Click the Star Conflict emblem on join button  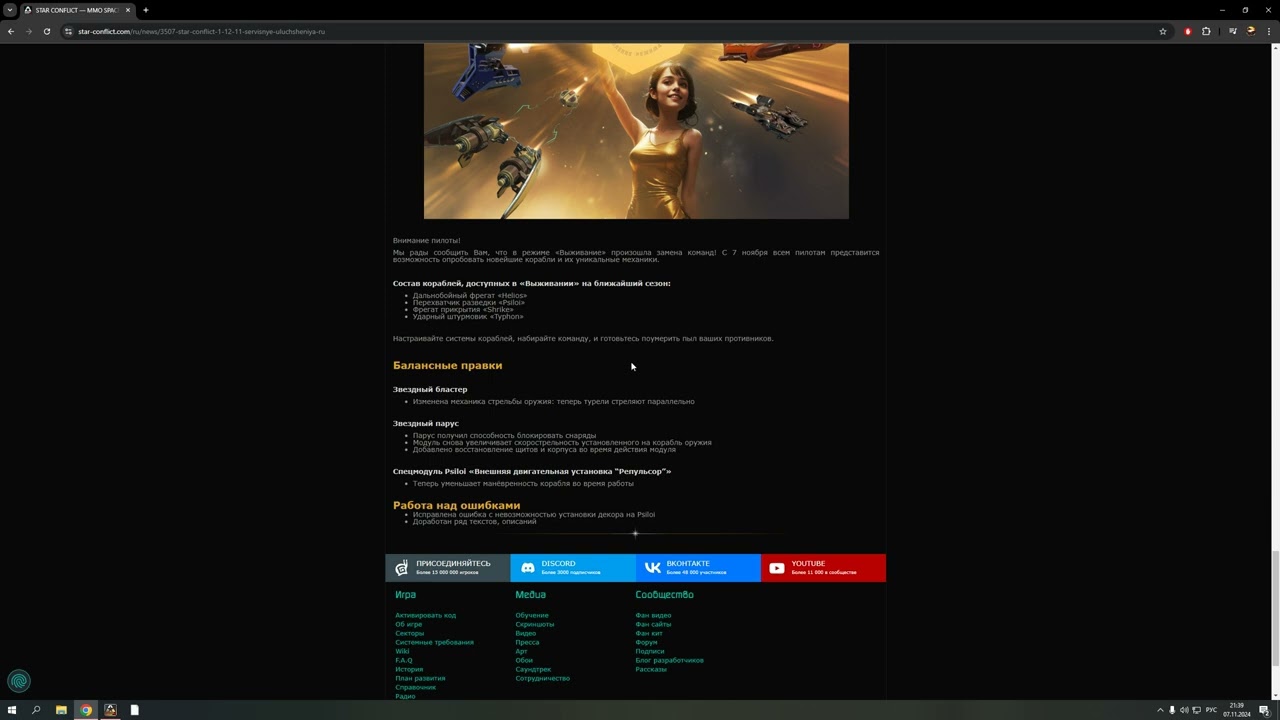pos(401,568)
